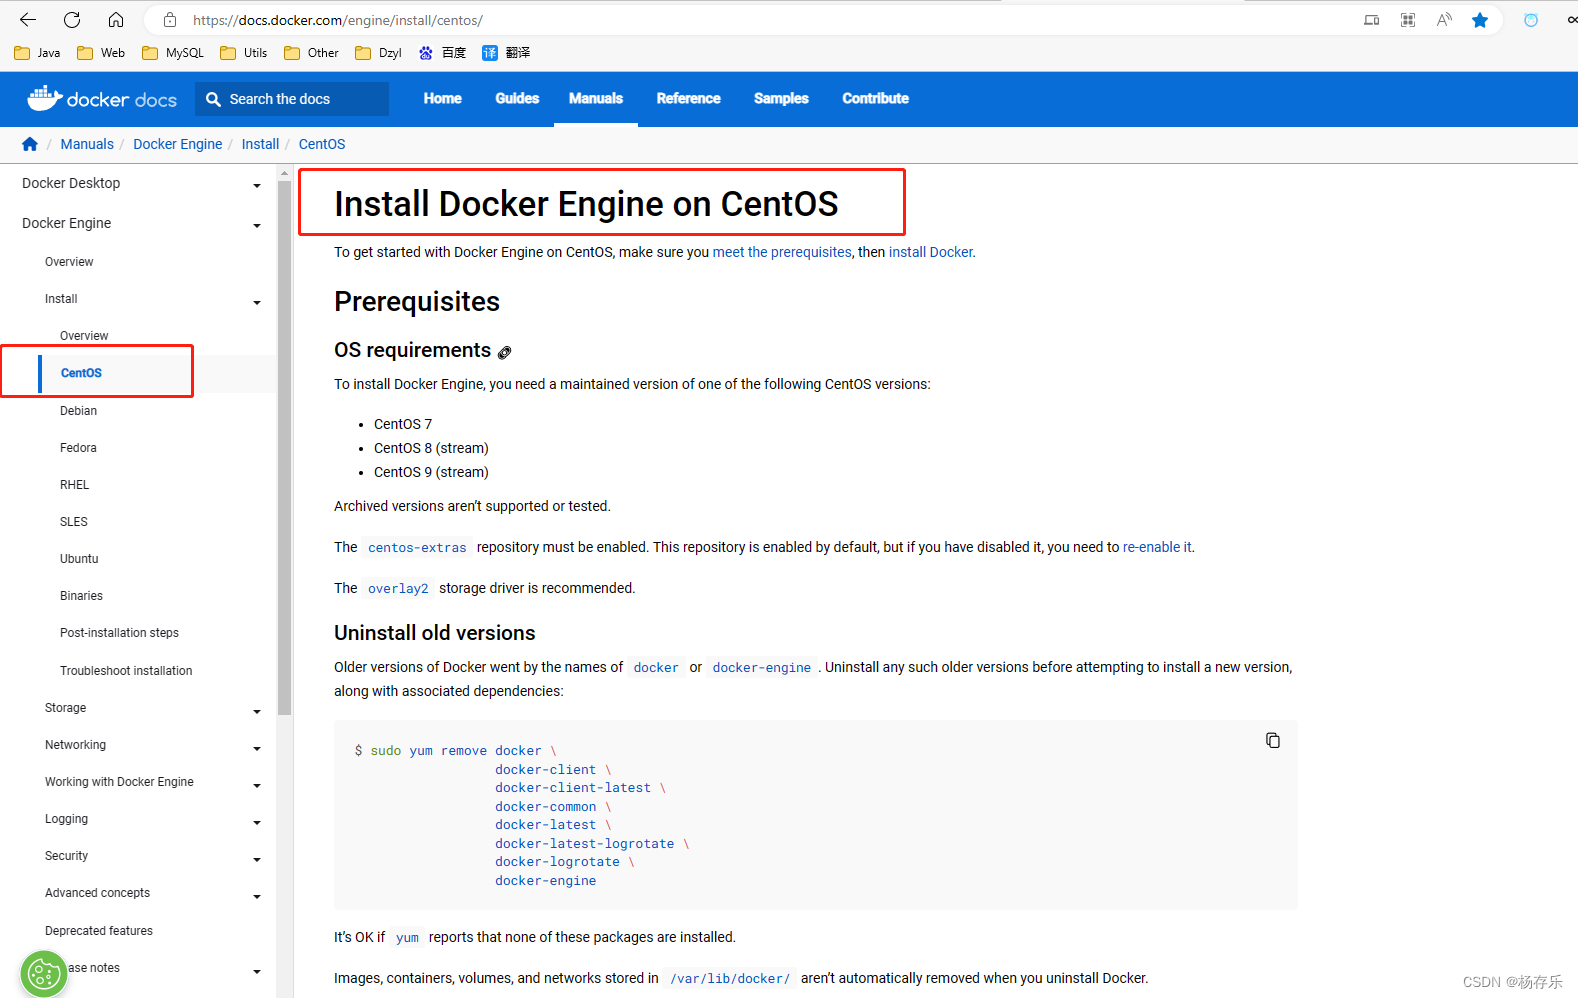Open the MySQL bookmarks folder
1578x998 pixels.
[x=173, y=53]
